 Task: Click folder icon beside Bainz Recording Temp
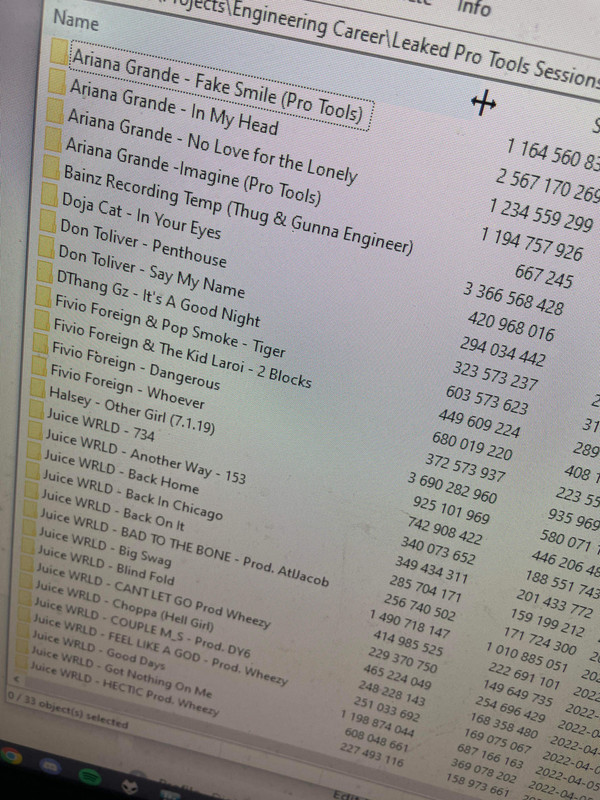click(x=51, y=166)
